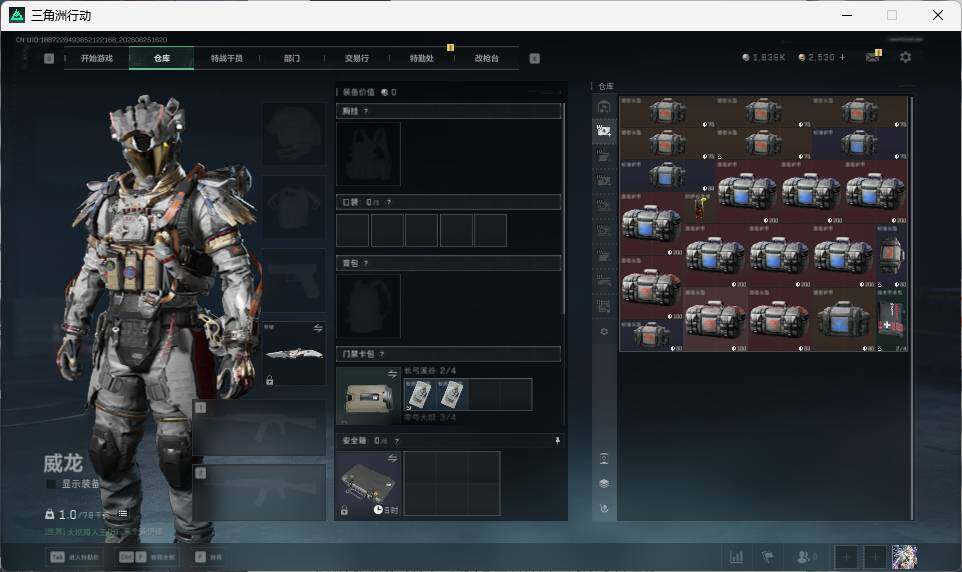Click the safe box empty storage grid
This screenshot has width=962, height=572.
coord(452,484)
